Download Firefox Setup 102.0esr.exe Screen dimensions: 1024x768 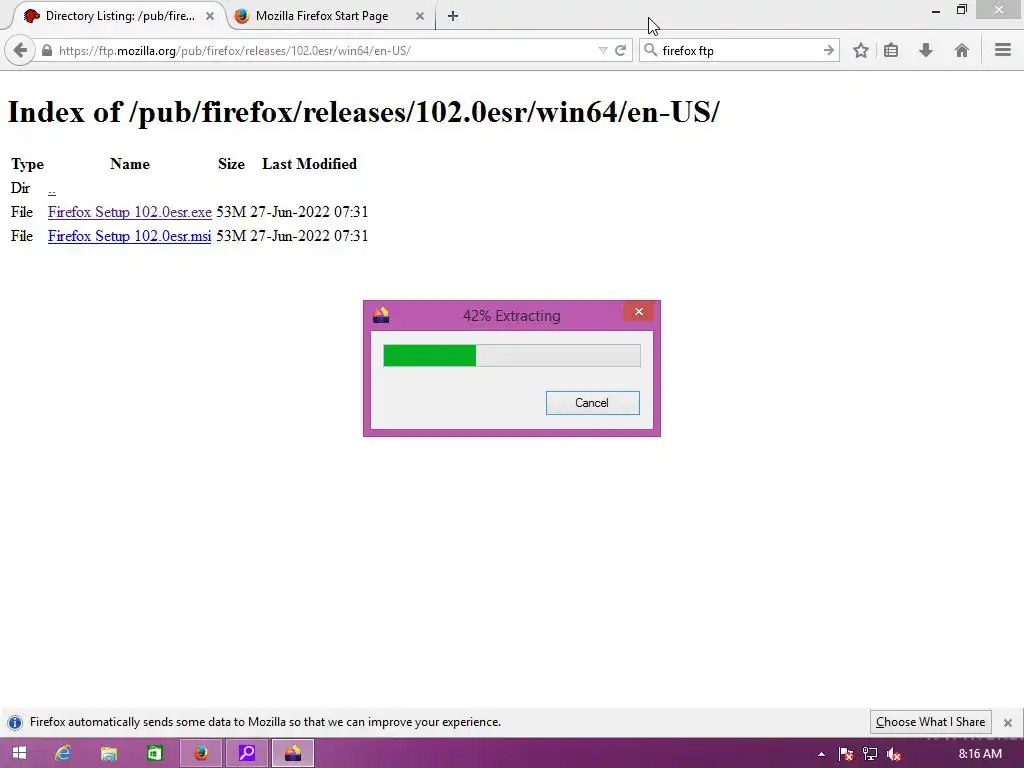[x=129, y=212]
